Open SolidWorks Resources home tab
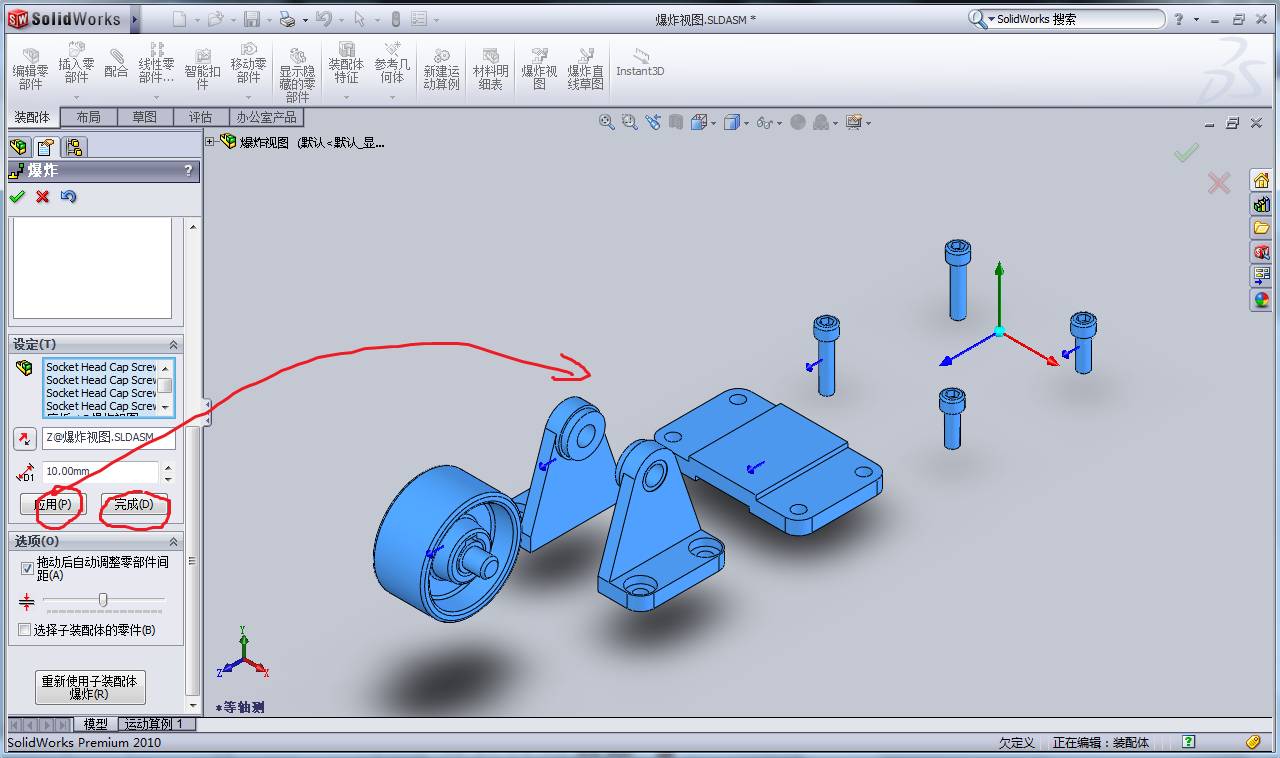 1261,180
